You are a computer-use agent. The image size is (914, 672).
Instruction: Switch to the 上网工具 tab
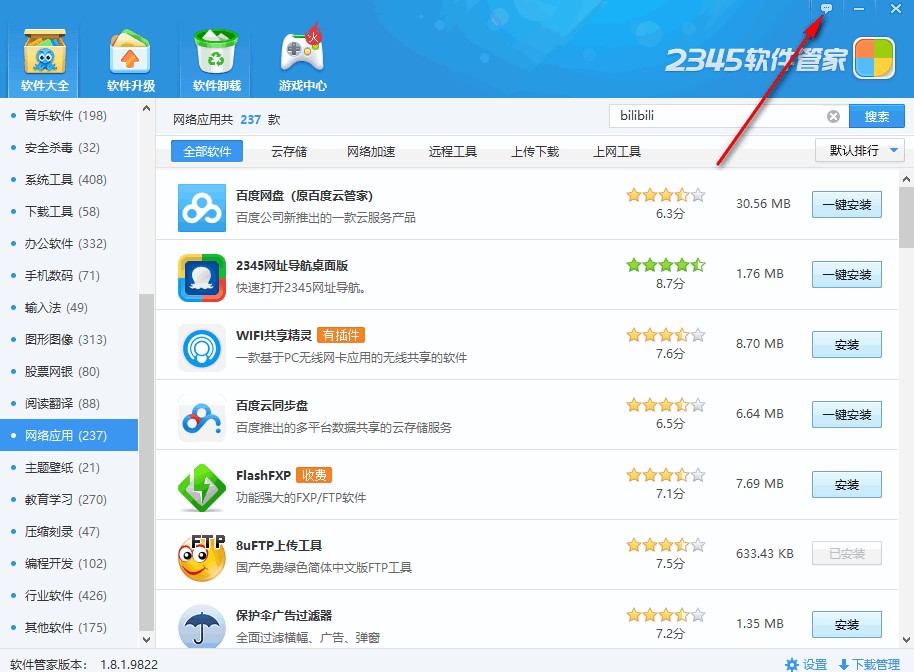[617, 152]
